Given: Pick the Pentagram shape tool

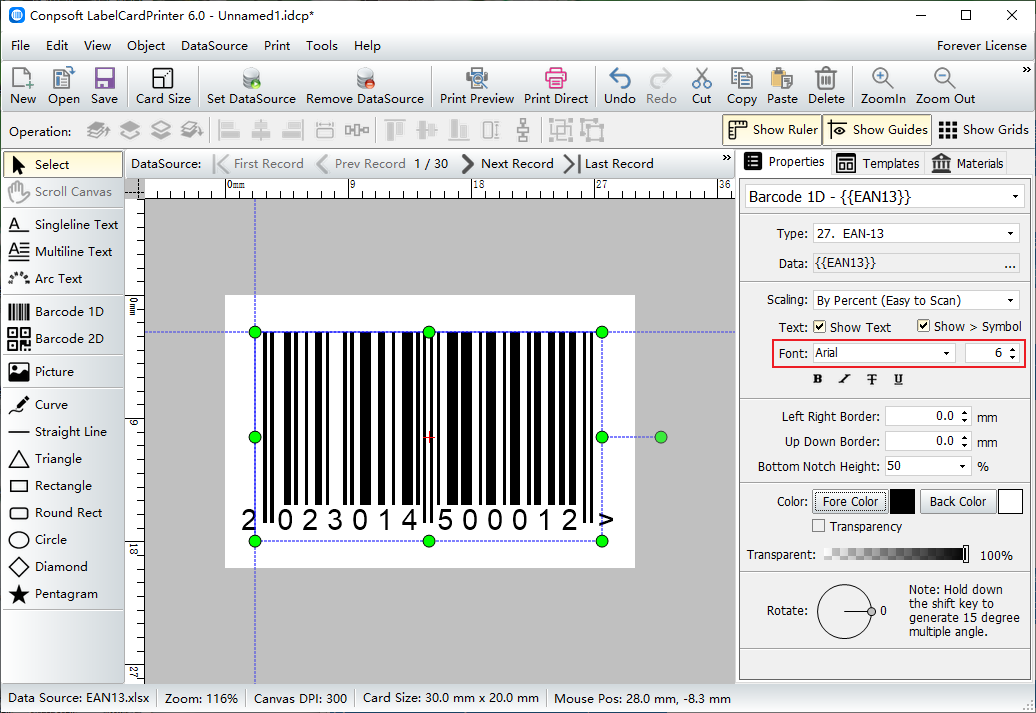Looking at the screenshot, I should pyautogui.click(x=63, y=594).
